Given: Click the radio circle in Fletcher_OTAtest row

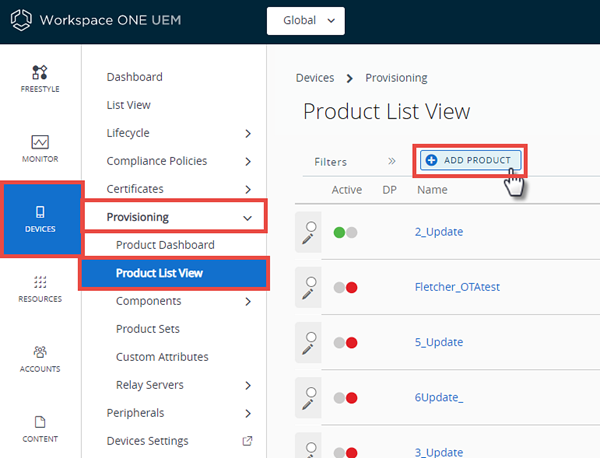Looking at the screenshot, I should pyautogui.click(x=311, y=282).
